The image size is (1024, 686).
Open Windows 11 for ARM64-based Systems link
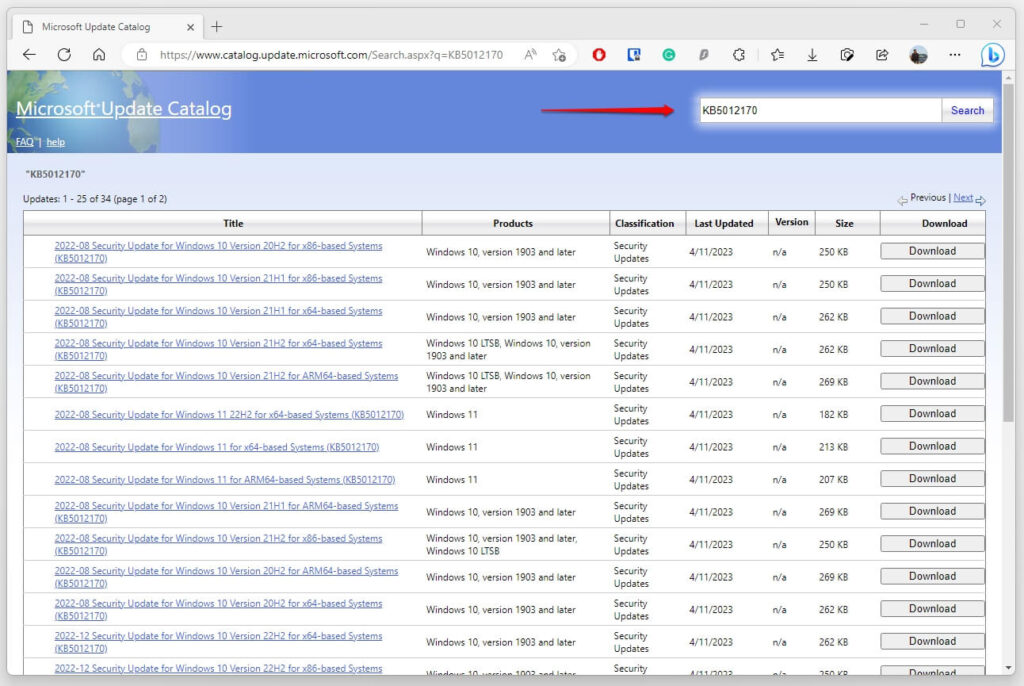[x=225, y=480]
